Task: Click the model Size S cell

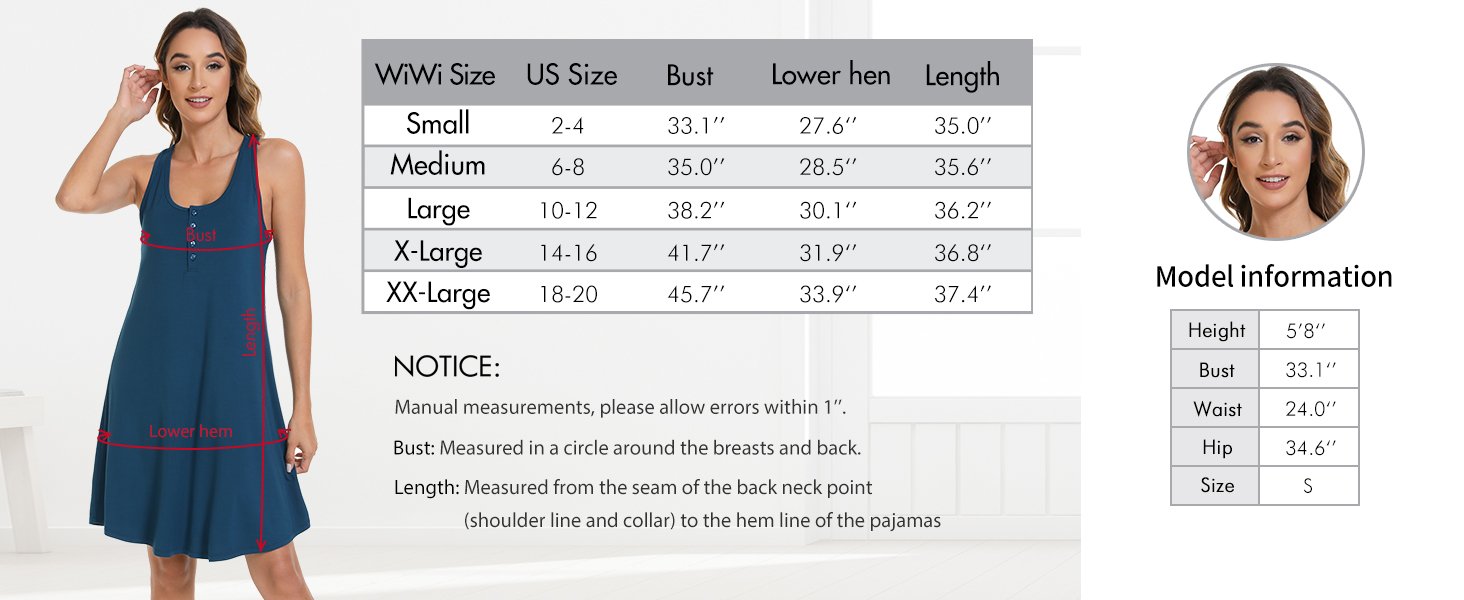Action: click(x=1309, y=486)
